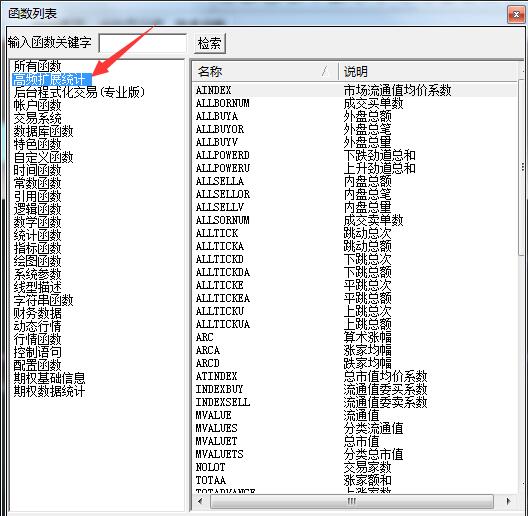Select 逻辑函数 category

(x=37, y=209)
